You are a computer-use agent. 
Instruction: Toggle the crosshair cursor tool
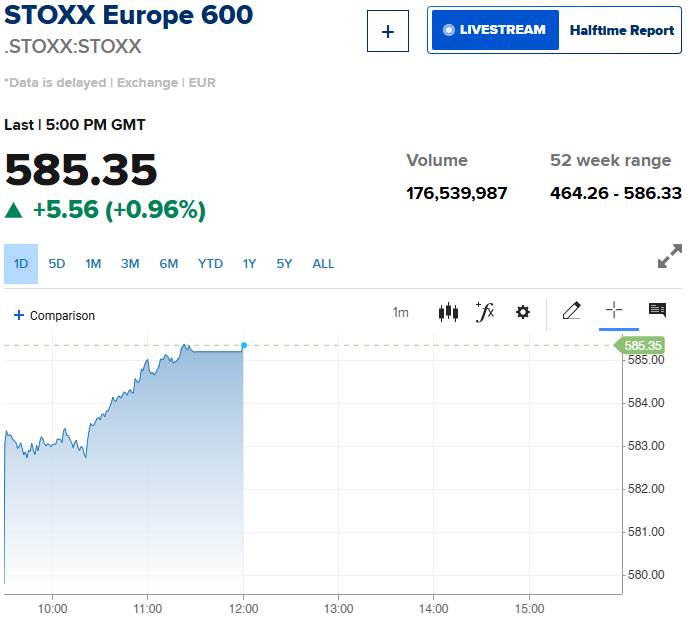pos(614,311)
